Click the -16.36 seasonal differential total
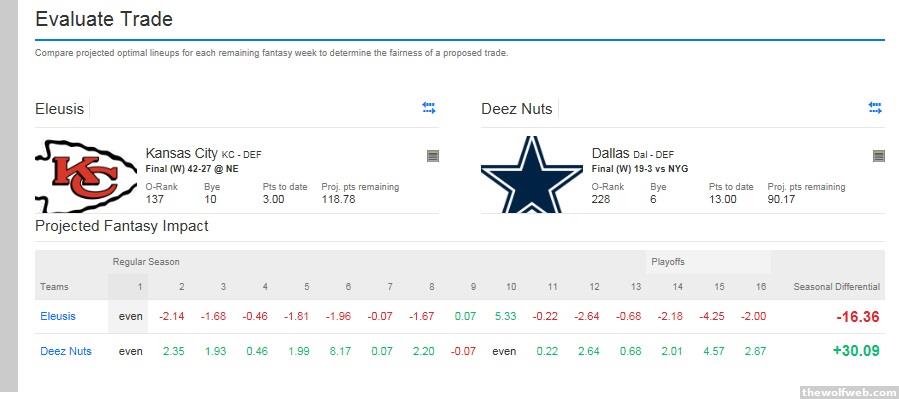This screenshot has width=899, height=399. 858,317
